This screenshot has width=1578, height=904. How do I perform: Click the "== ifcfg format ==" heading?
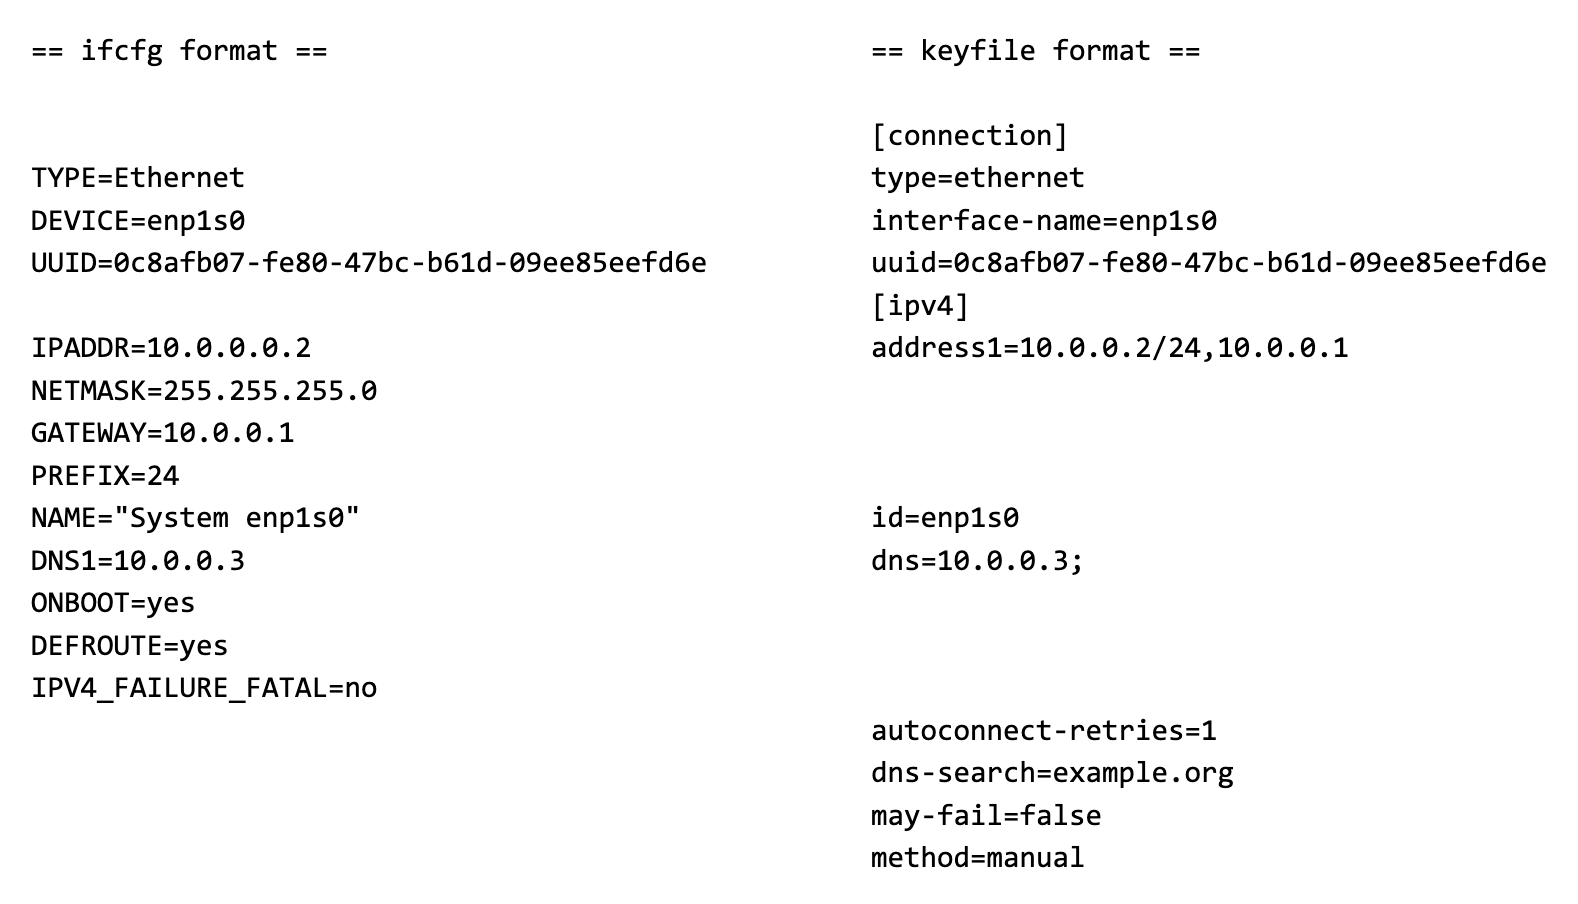tap(179, 51)
